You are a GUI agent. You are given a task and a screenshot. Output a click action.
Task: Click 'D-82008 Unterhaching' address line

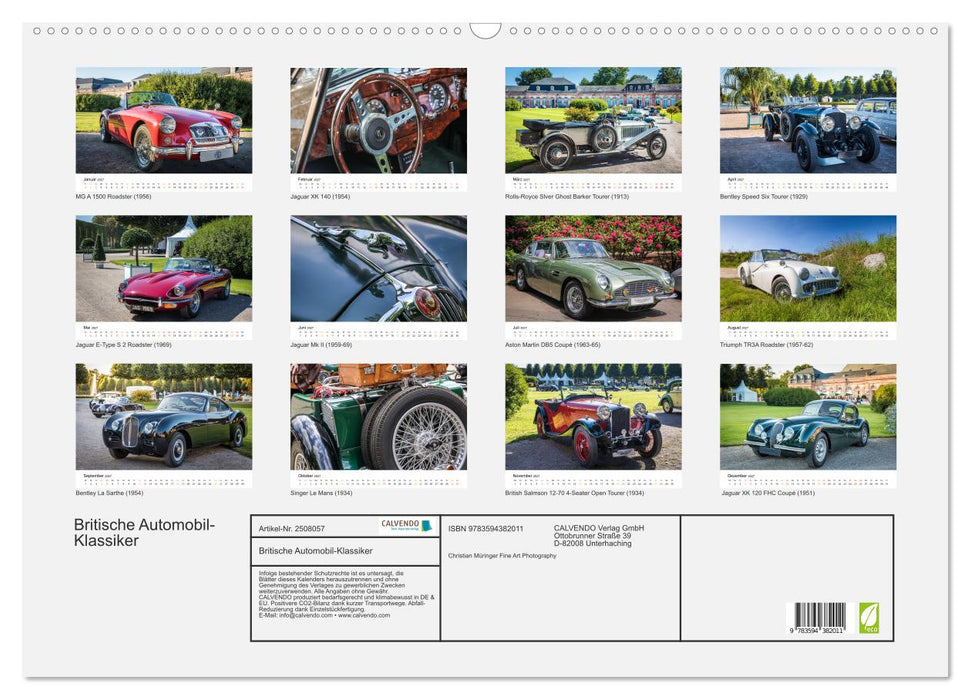pos(593,543)
